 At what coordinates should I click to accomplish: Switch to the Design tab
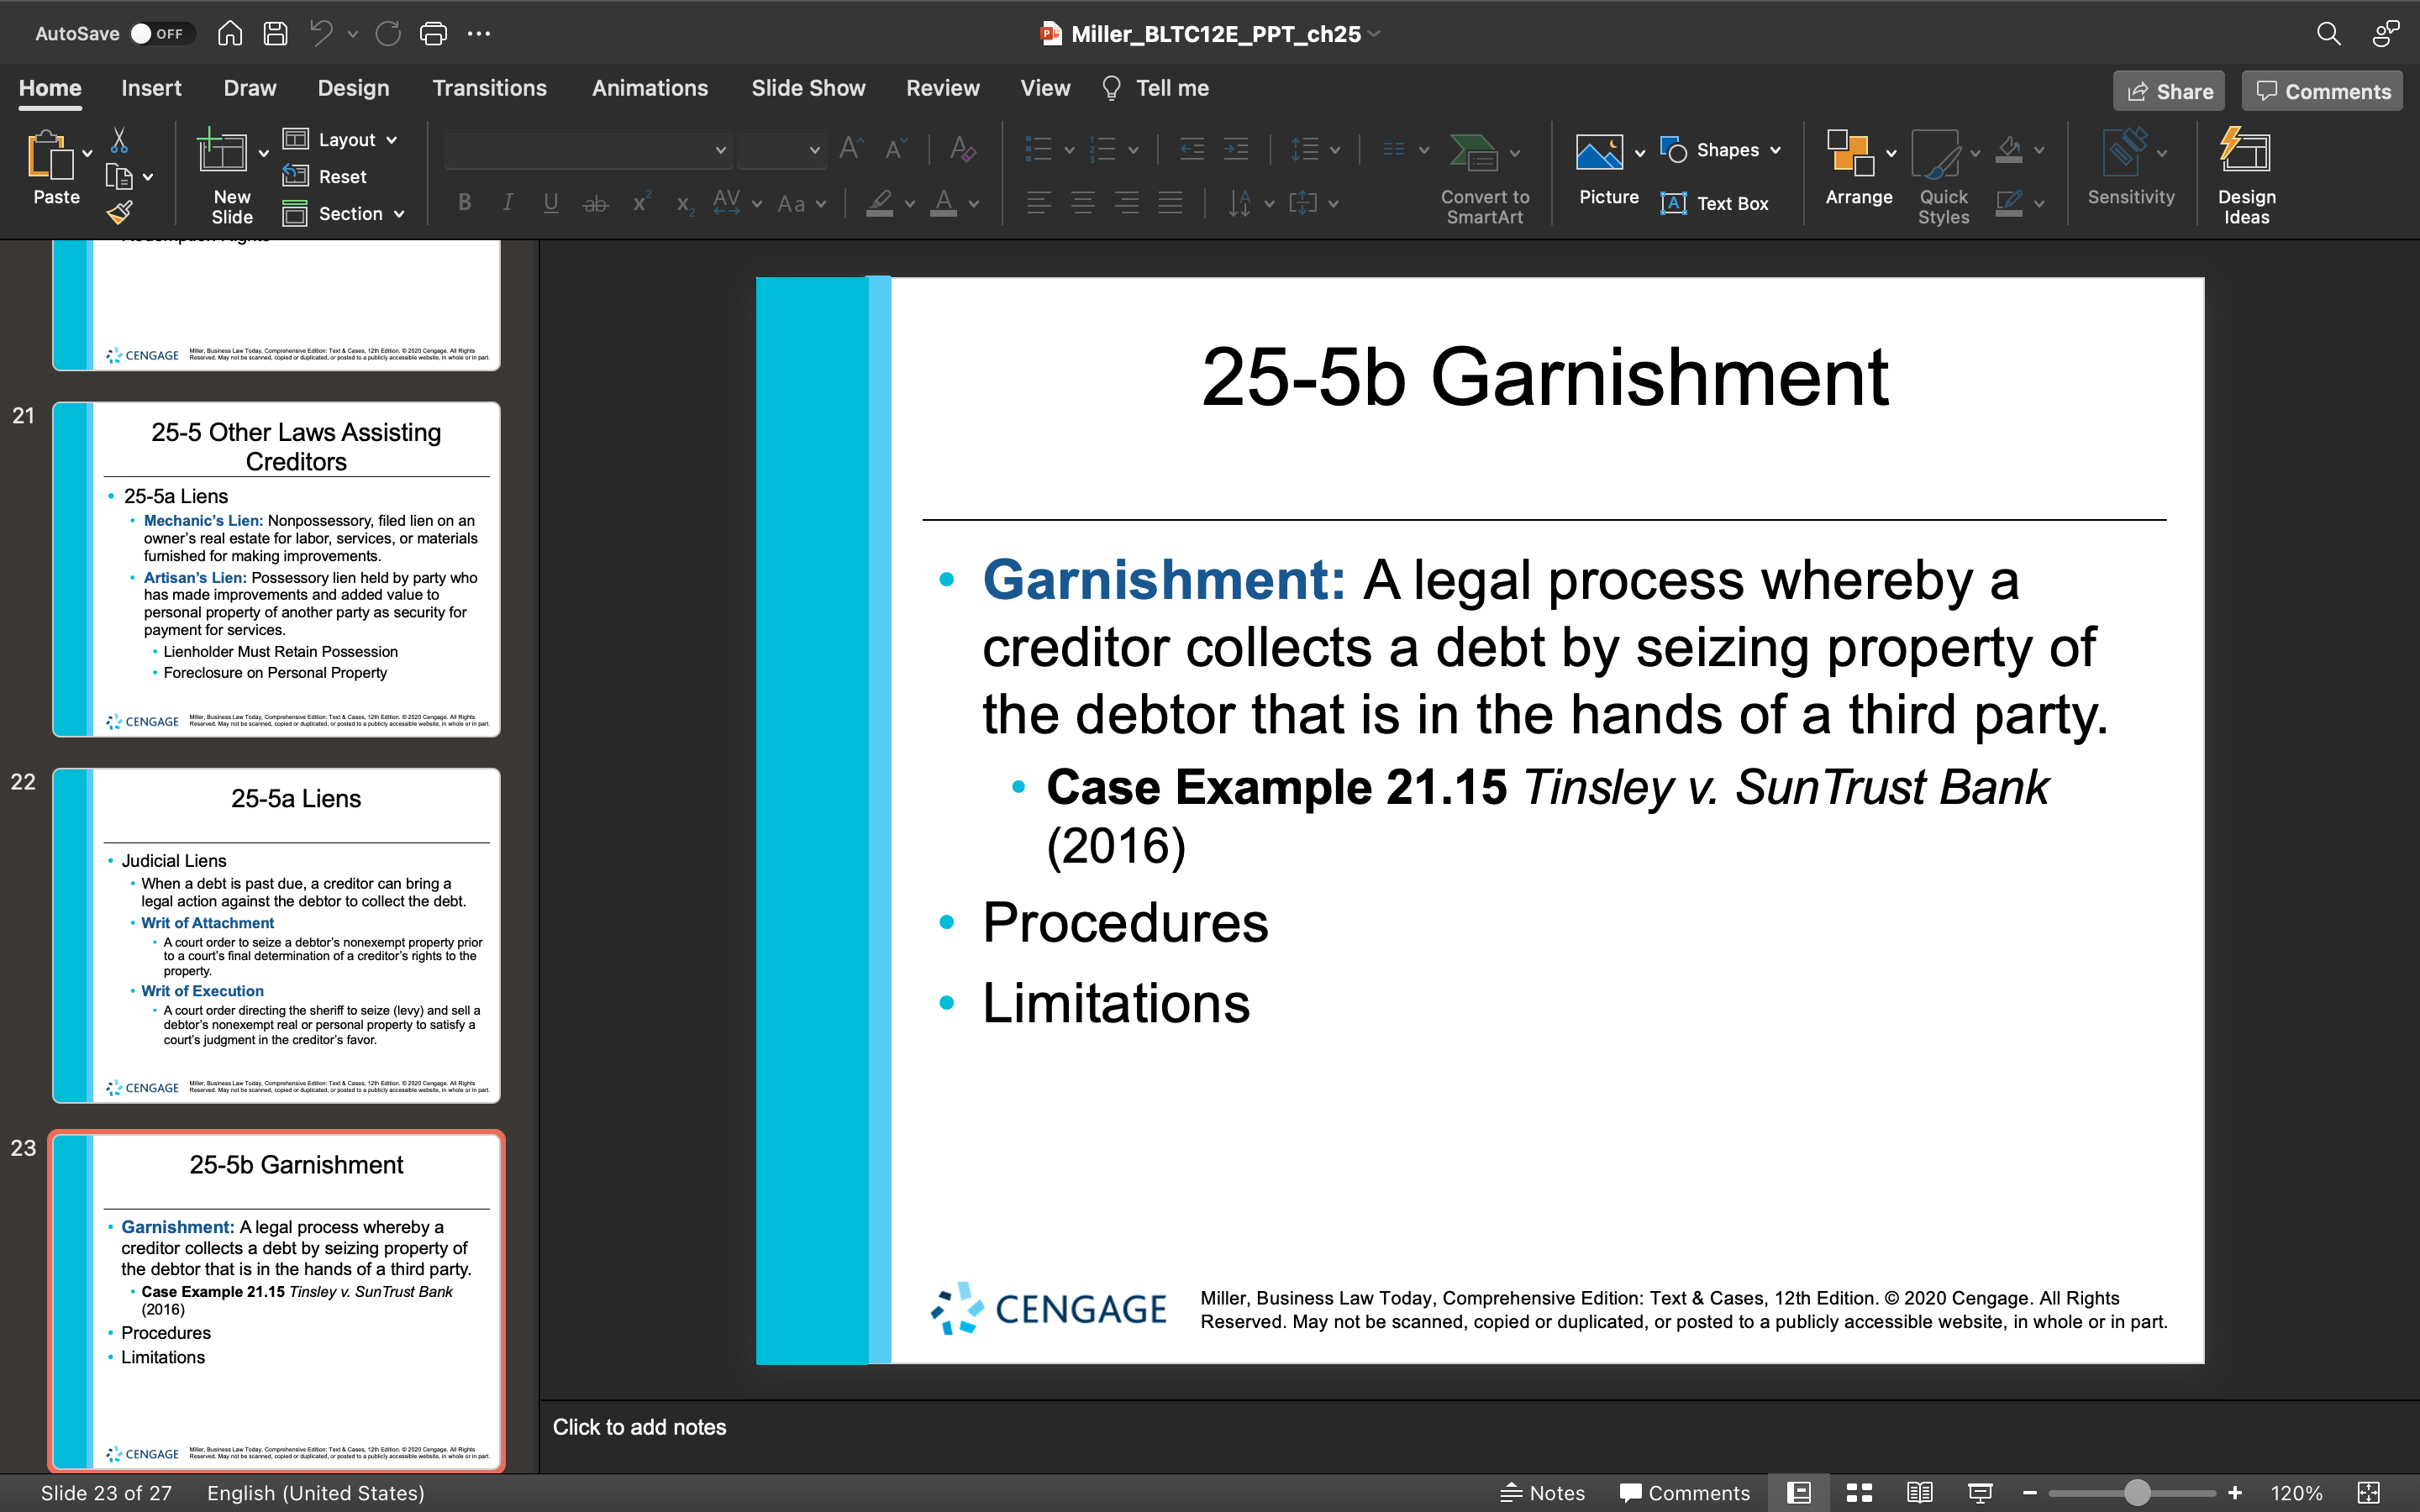pos(353,88)
